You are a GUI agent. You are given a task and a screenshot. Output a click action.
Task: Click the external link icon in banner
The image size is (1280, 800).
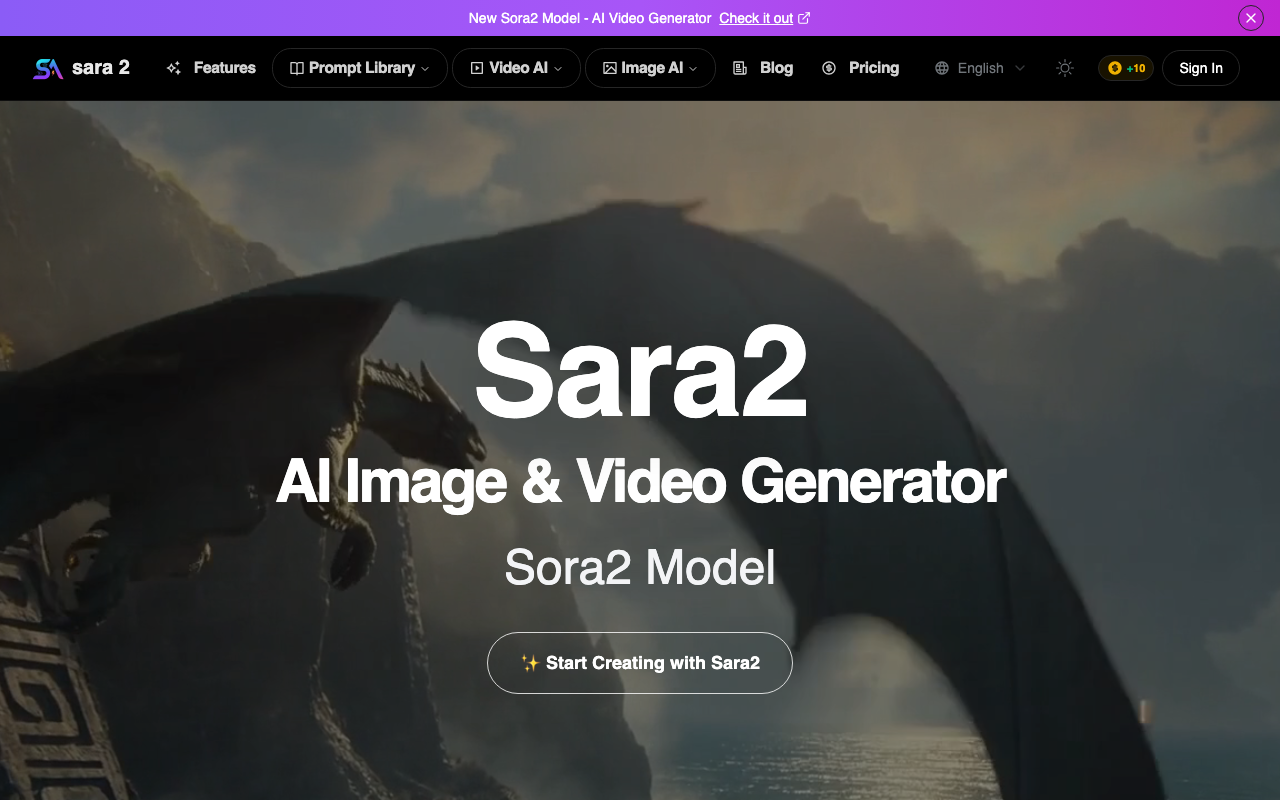point(804,18)
